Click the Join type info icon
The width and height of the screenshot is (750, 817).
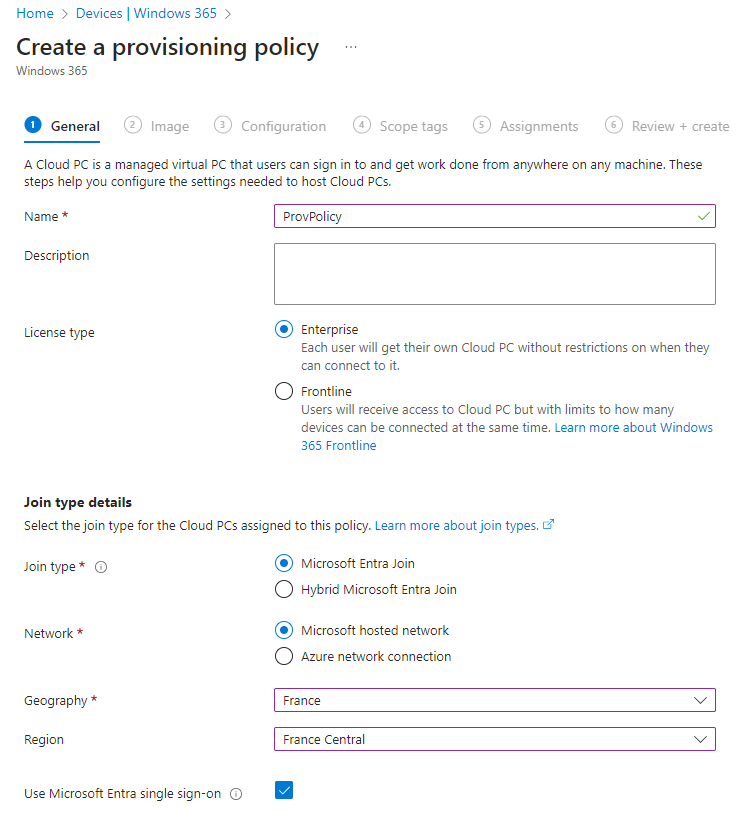tap(101, 567)
